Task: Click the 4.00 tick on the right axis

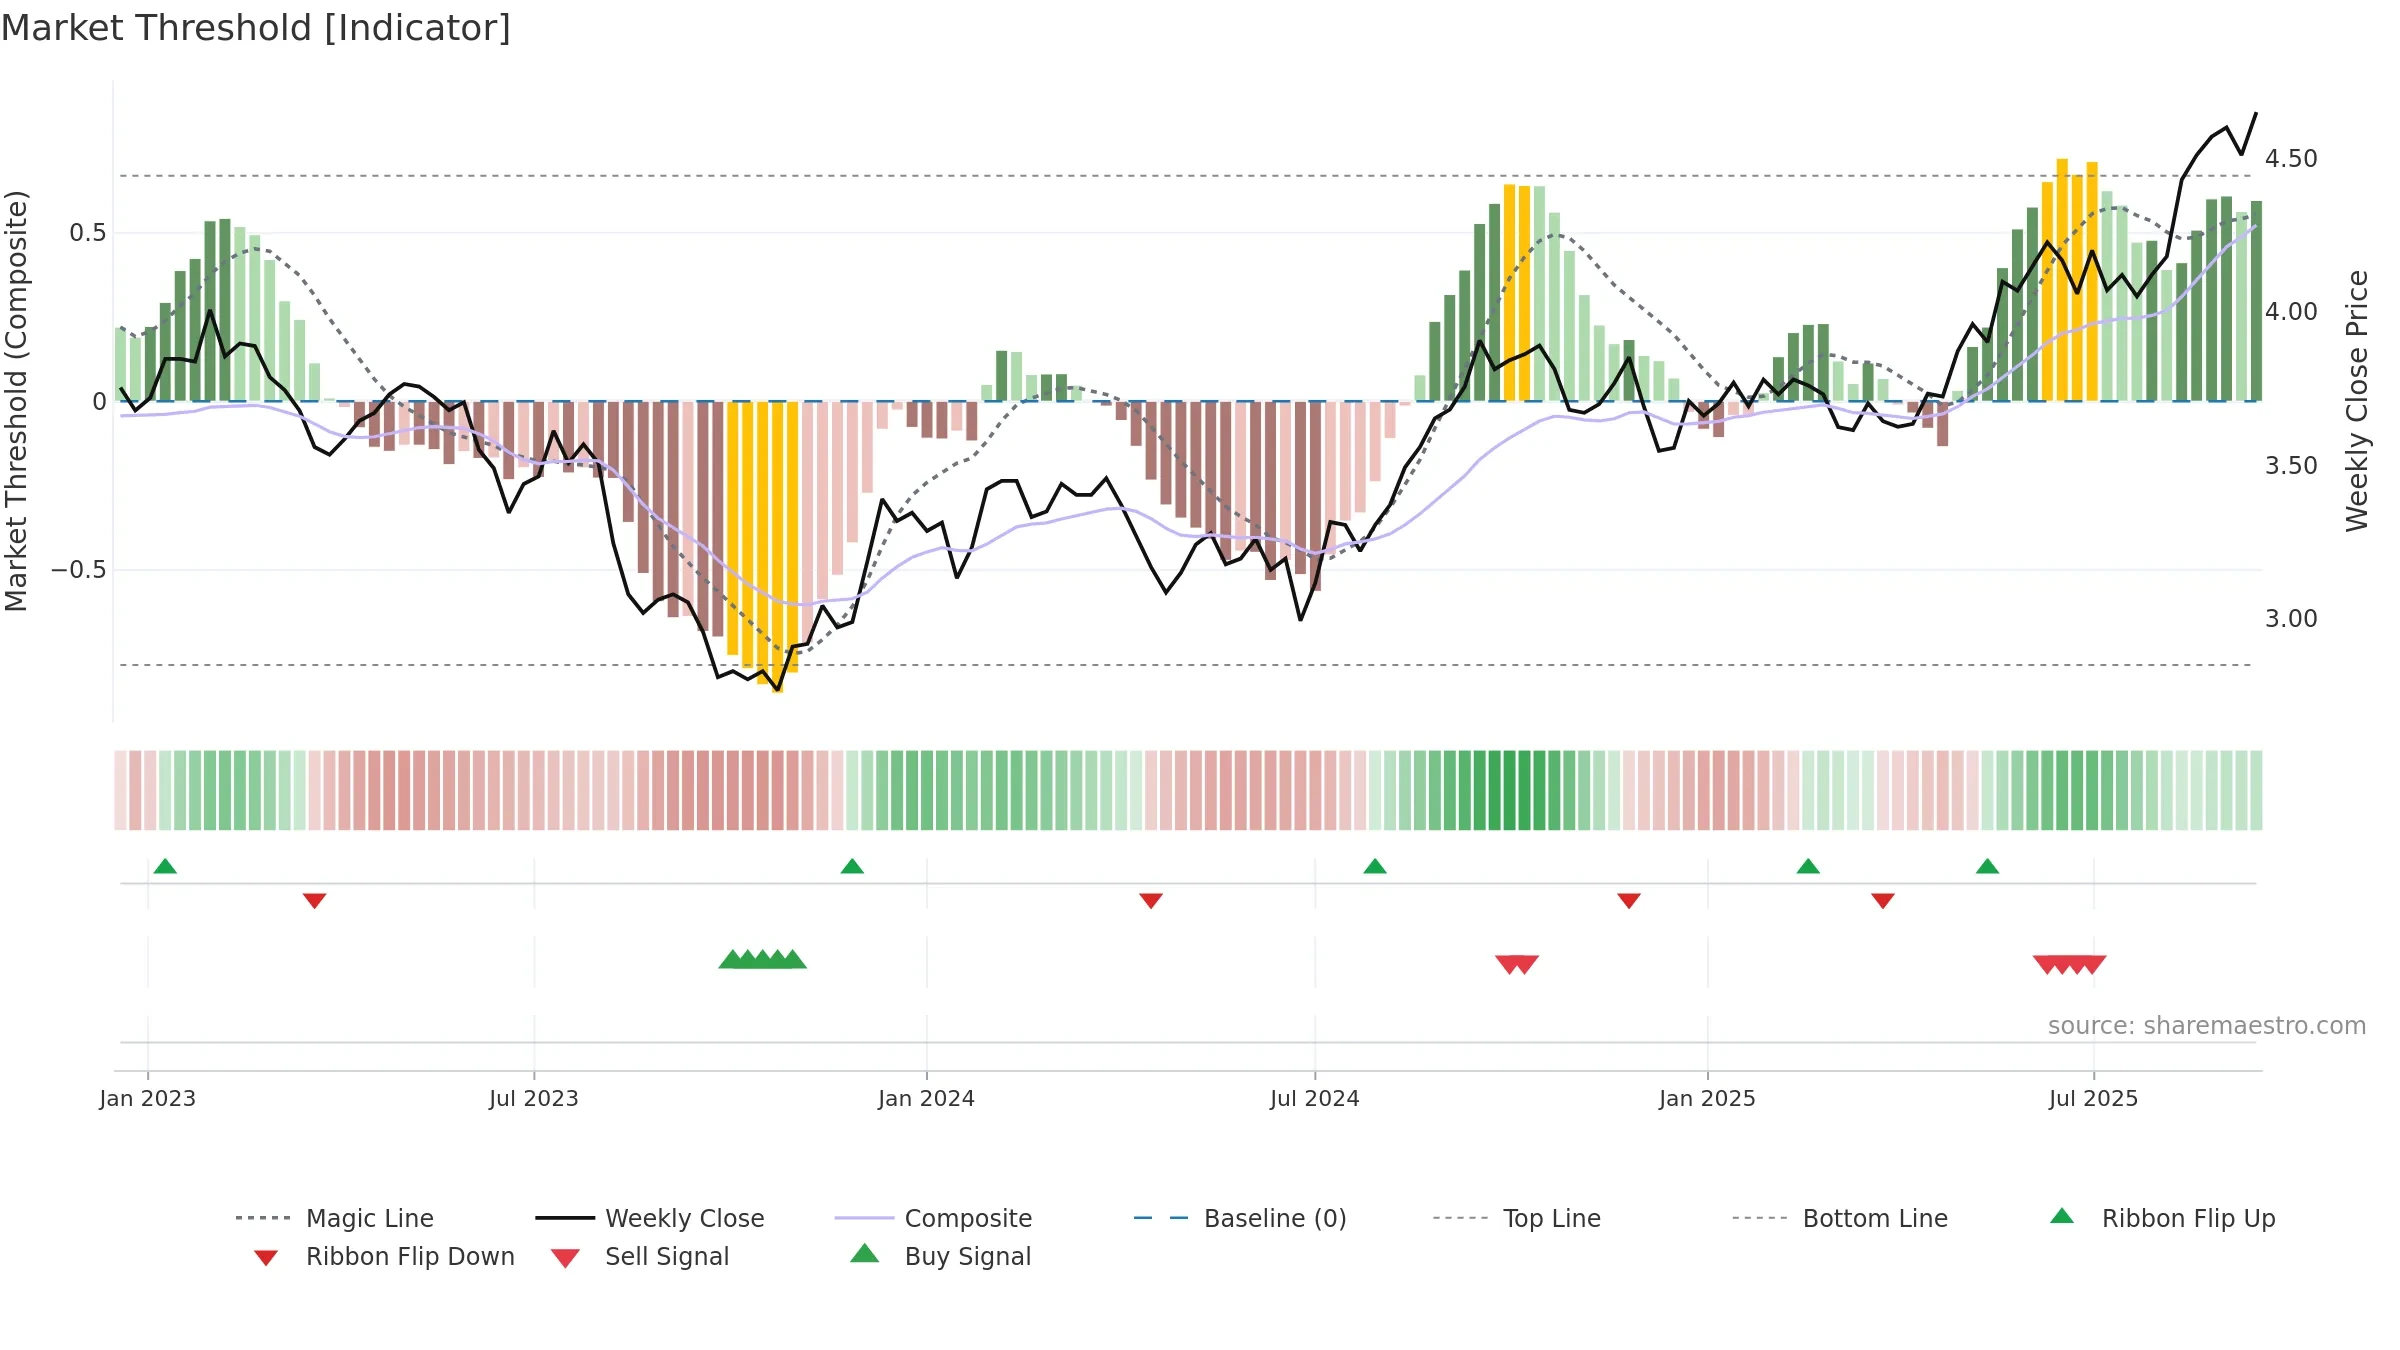Action: coord(2291,312)
